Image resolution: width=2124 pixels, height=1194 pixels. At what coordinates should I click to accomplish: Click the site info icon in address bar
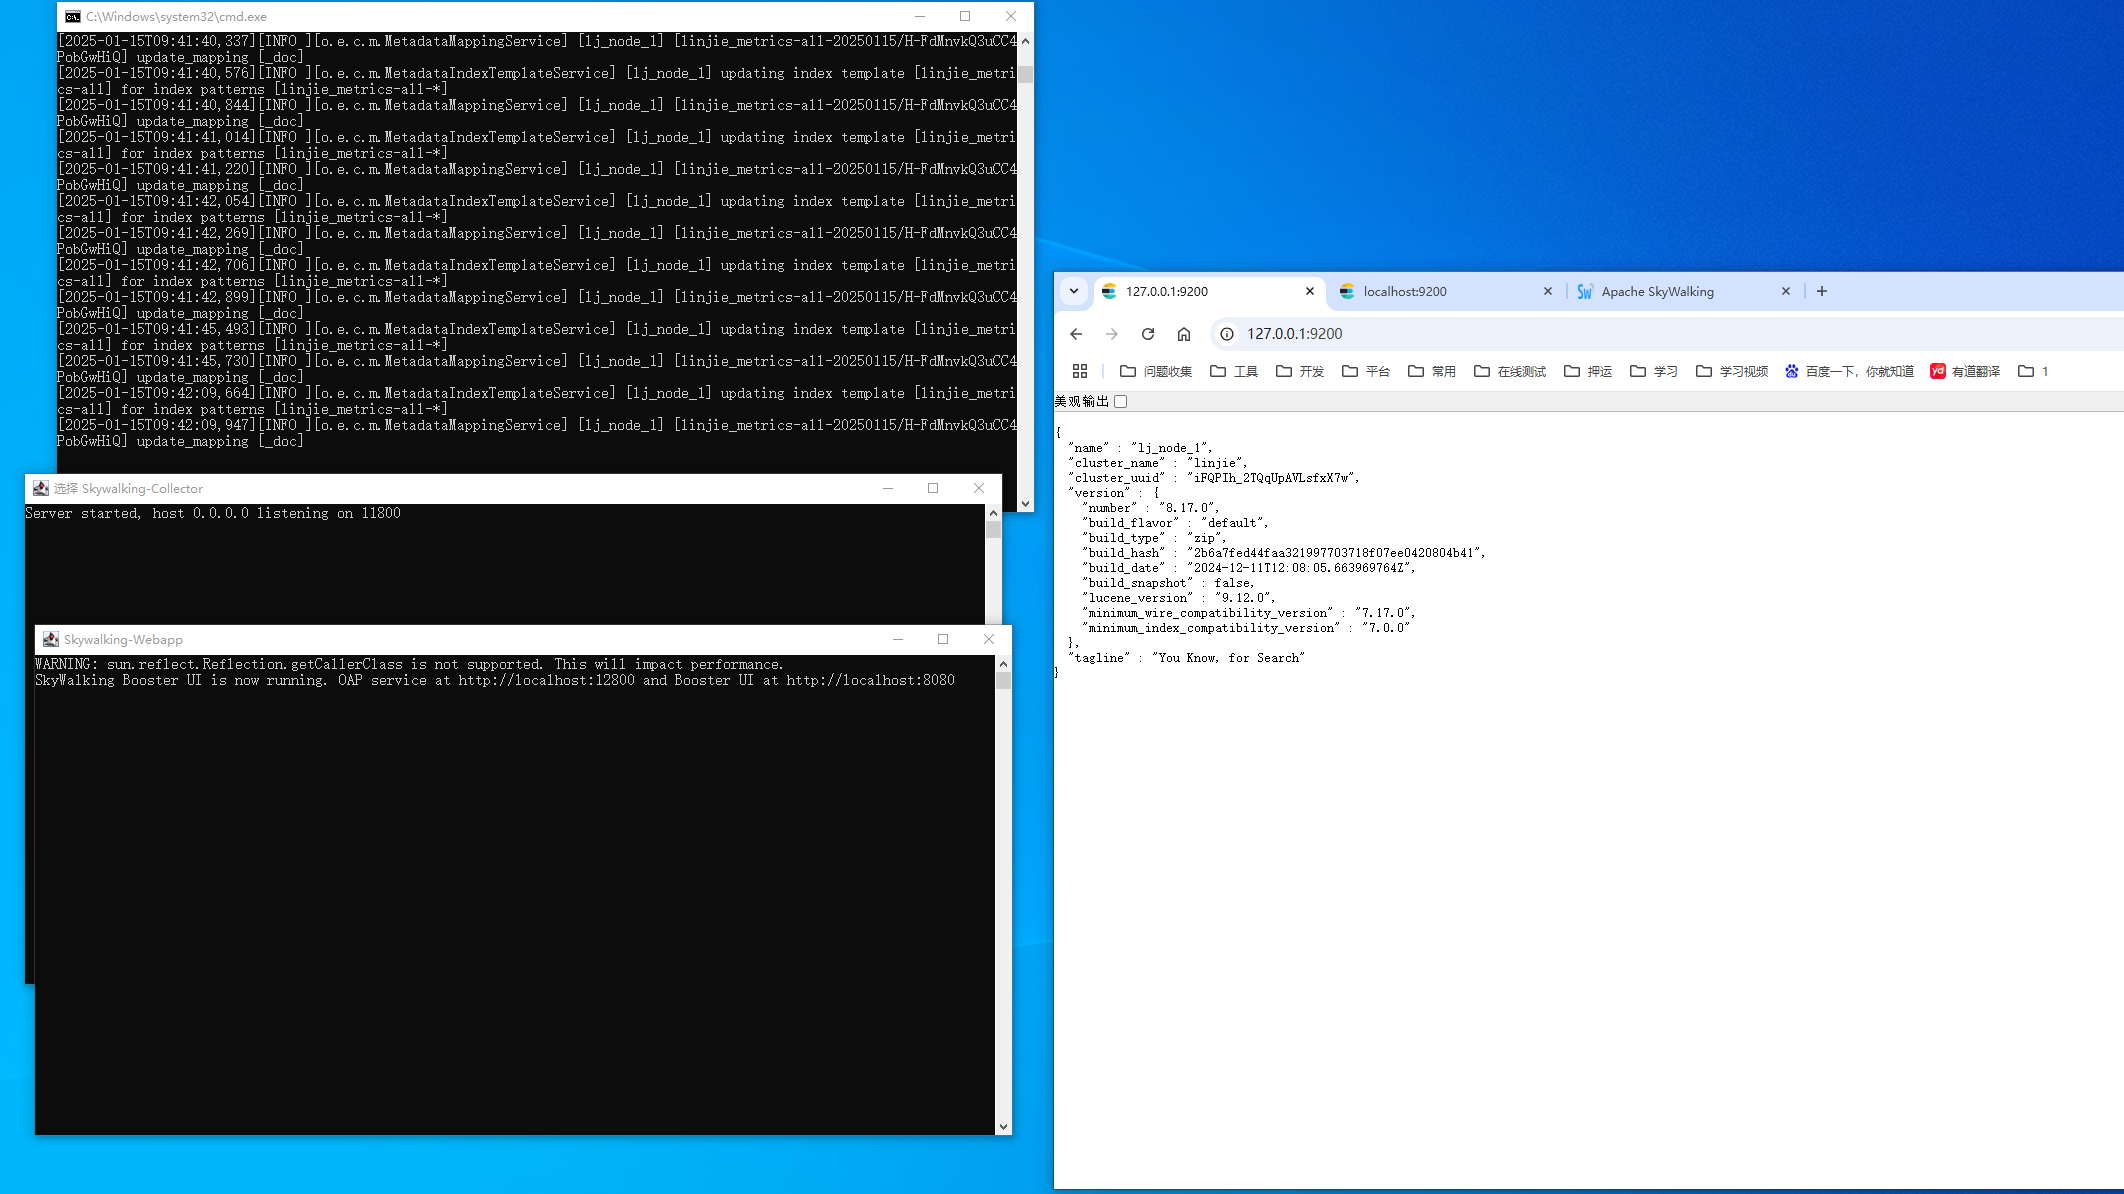[1227, 334]
